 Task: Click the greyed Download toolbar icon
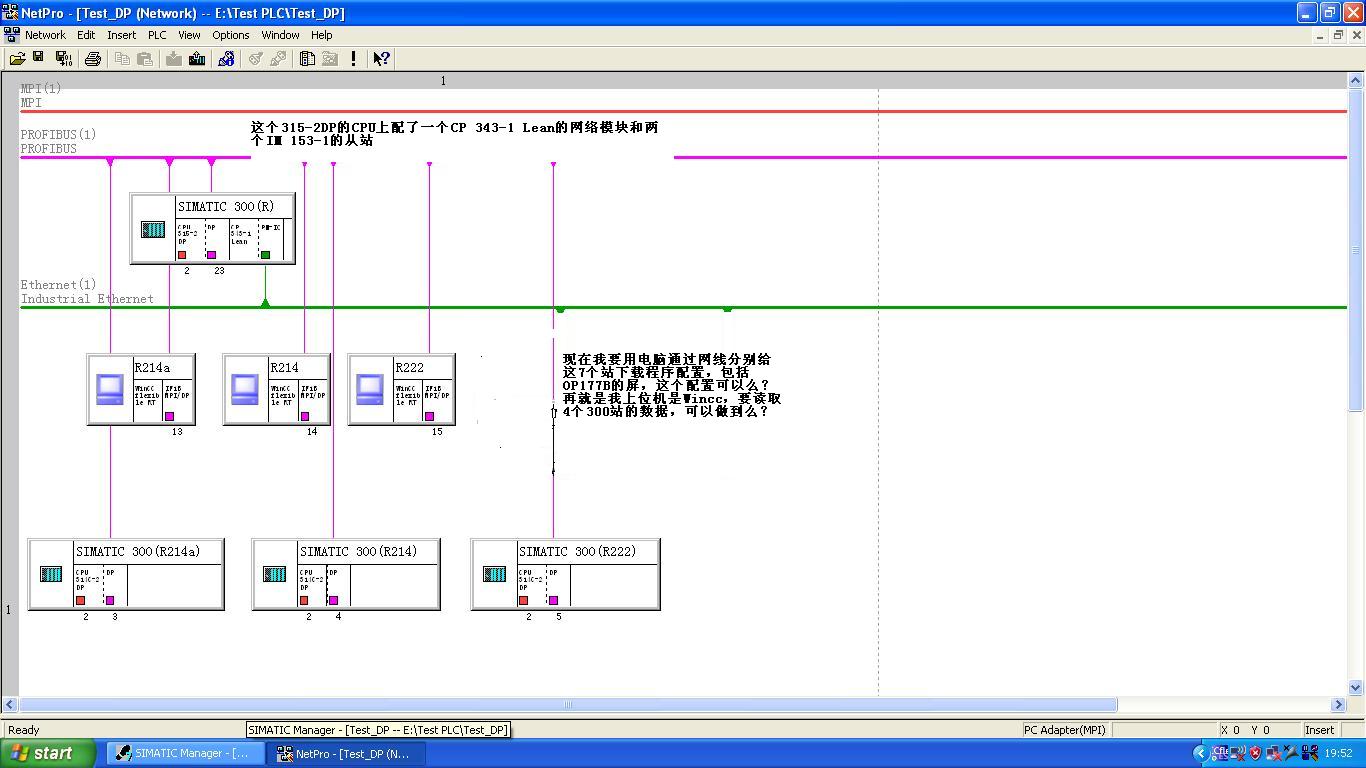[x=174, y=59]
